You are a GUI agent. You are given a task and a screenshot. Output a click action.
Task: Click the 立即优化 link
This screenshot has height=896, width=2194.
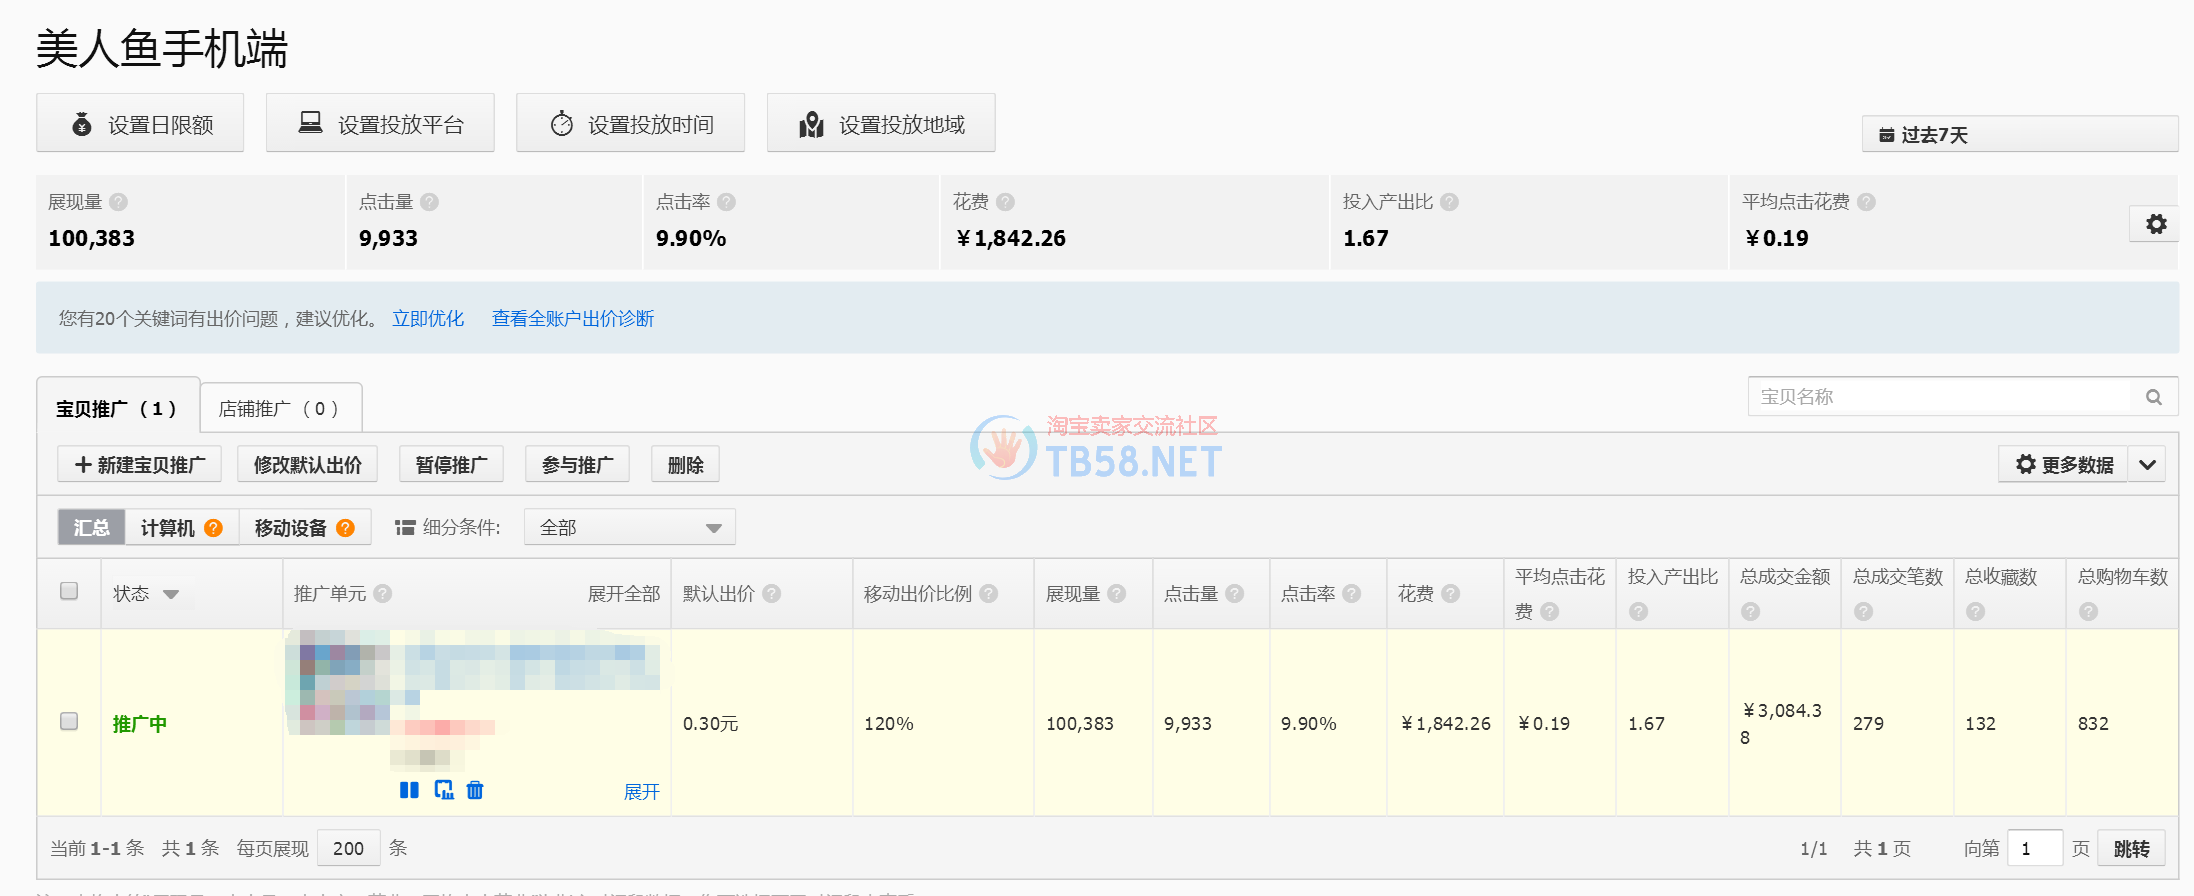428,318
